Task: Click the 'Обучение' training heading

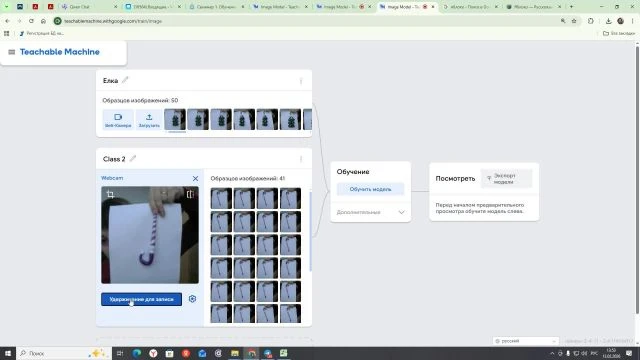Action: [353, 172]
